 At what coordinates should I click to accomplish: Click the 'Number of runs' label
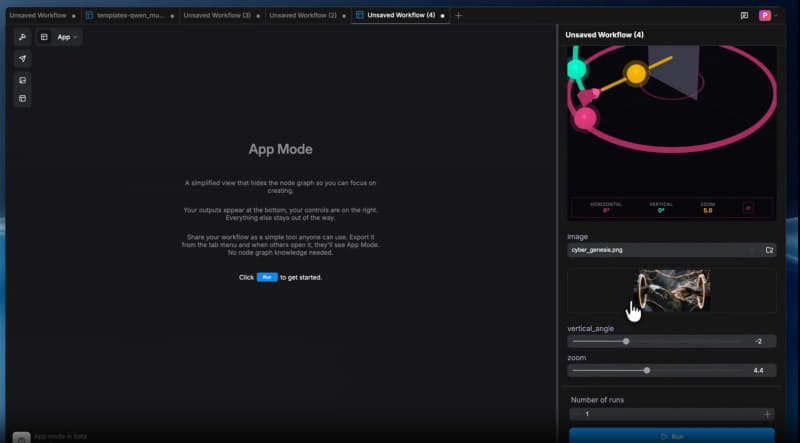[597, 400]
